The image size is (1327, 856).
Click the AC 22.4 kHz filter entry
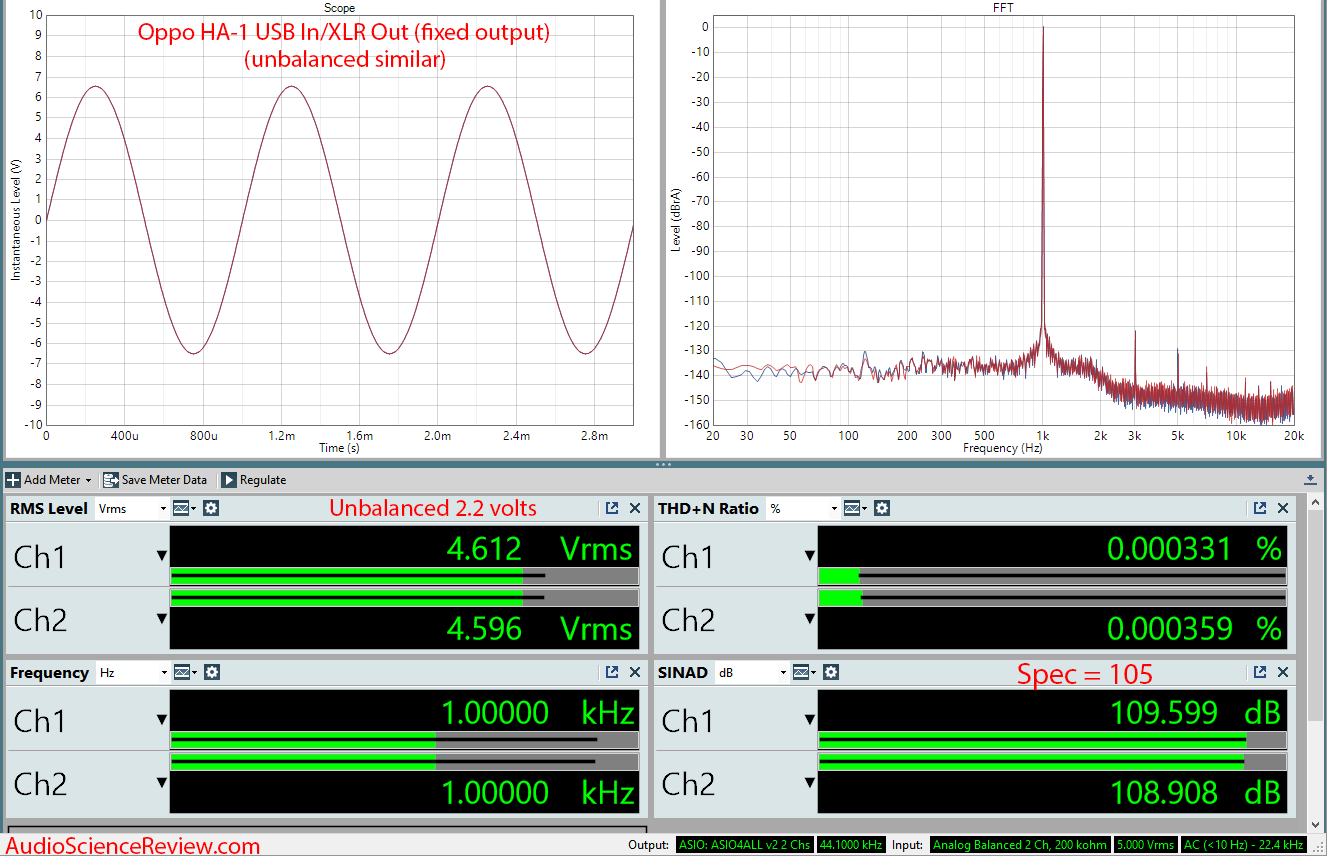1243,845
